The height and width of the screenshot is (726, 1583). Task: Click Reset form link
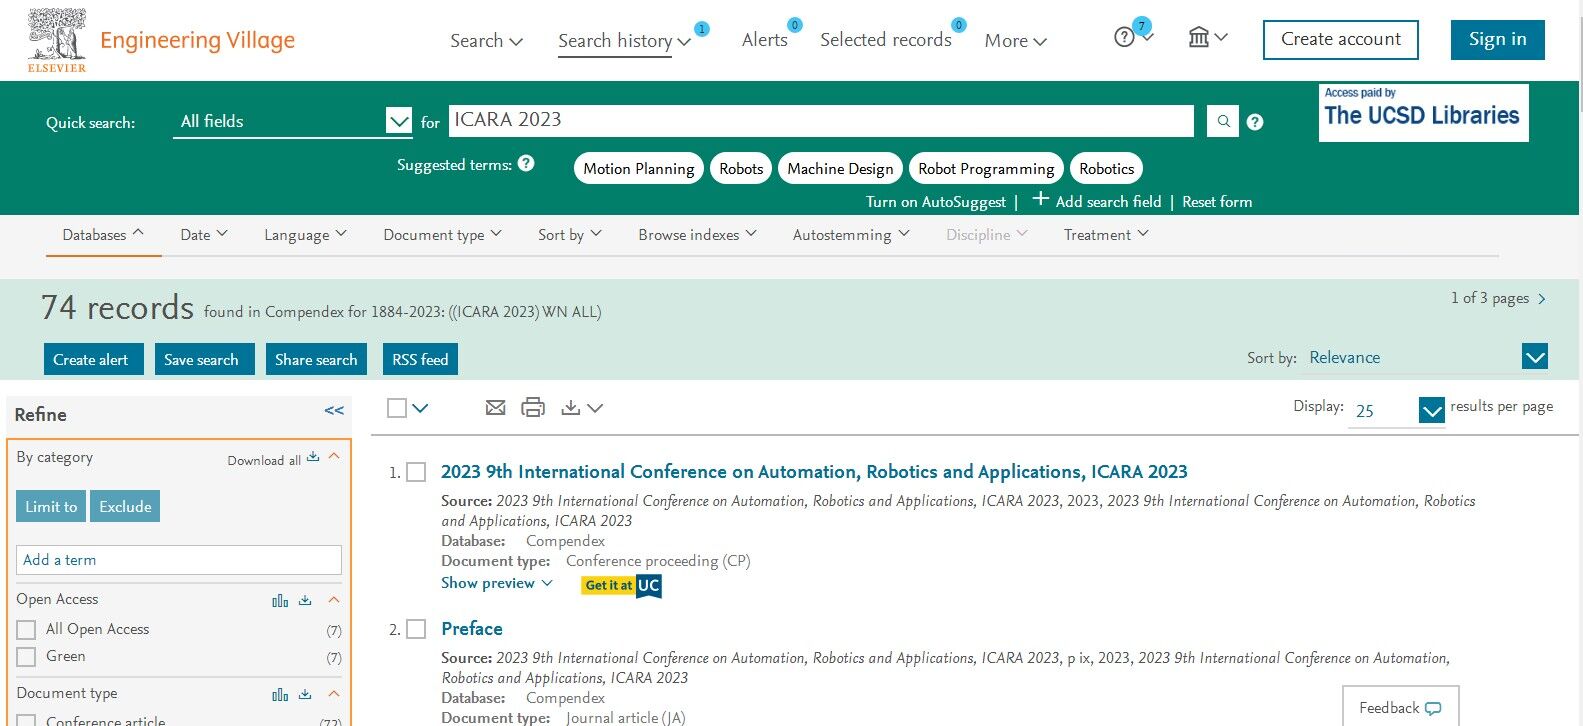[x=1217, y=202]
